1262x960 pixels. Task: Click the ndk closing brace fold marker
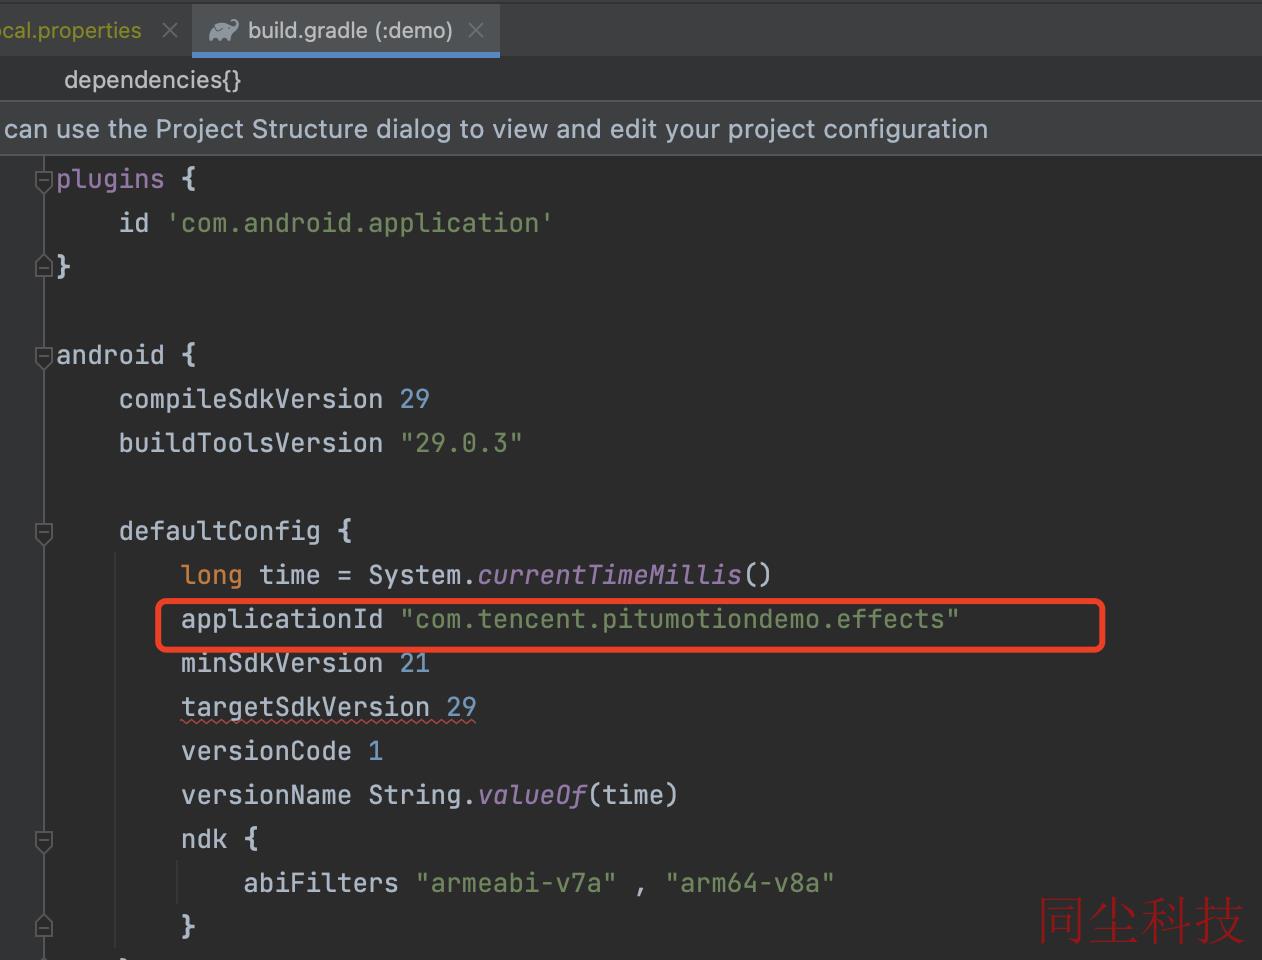tap(43, 926)
